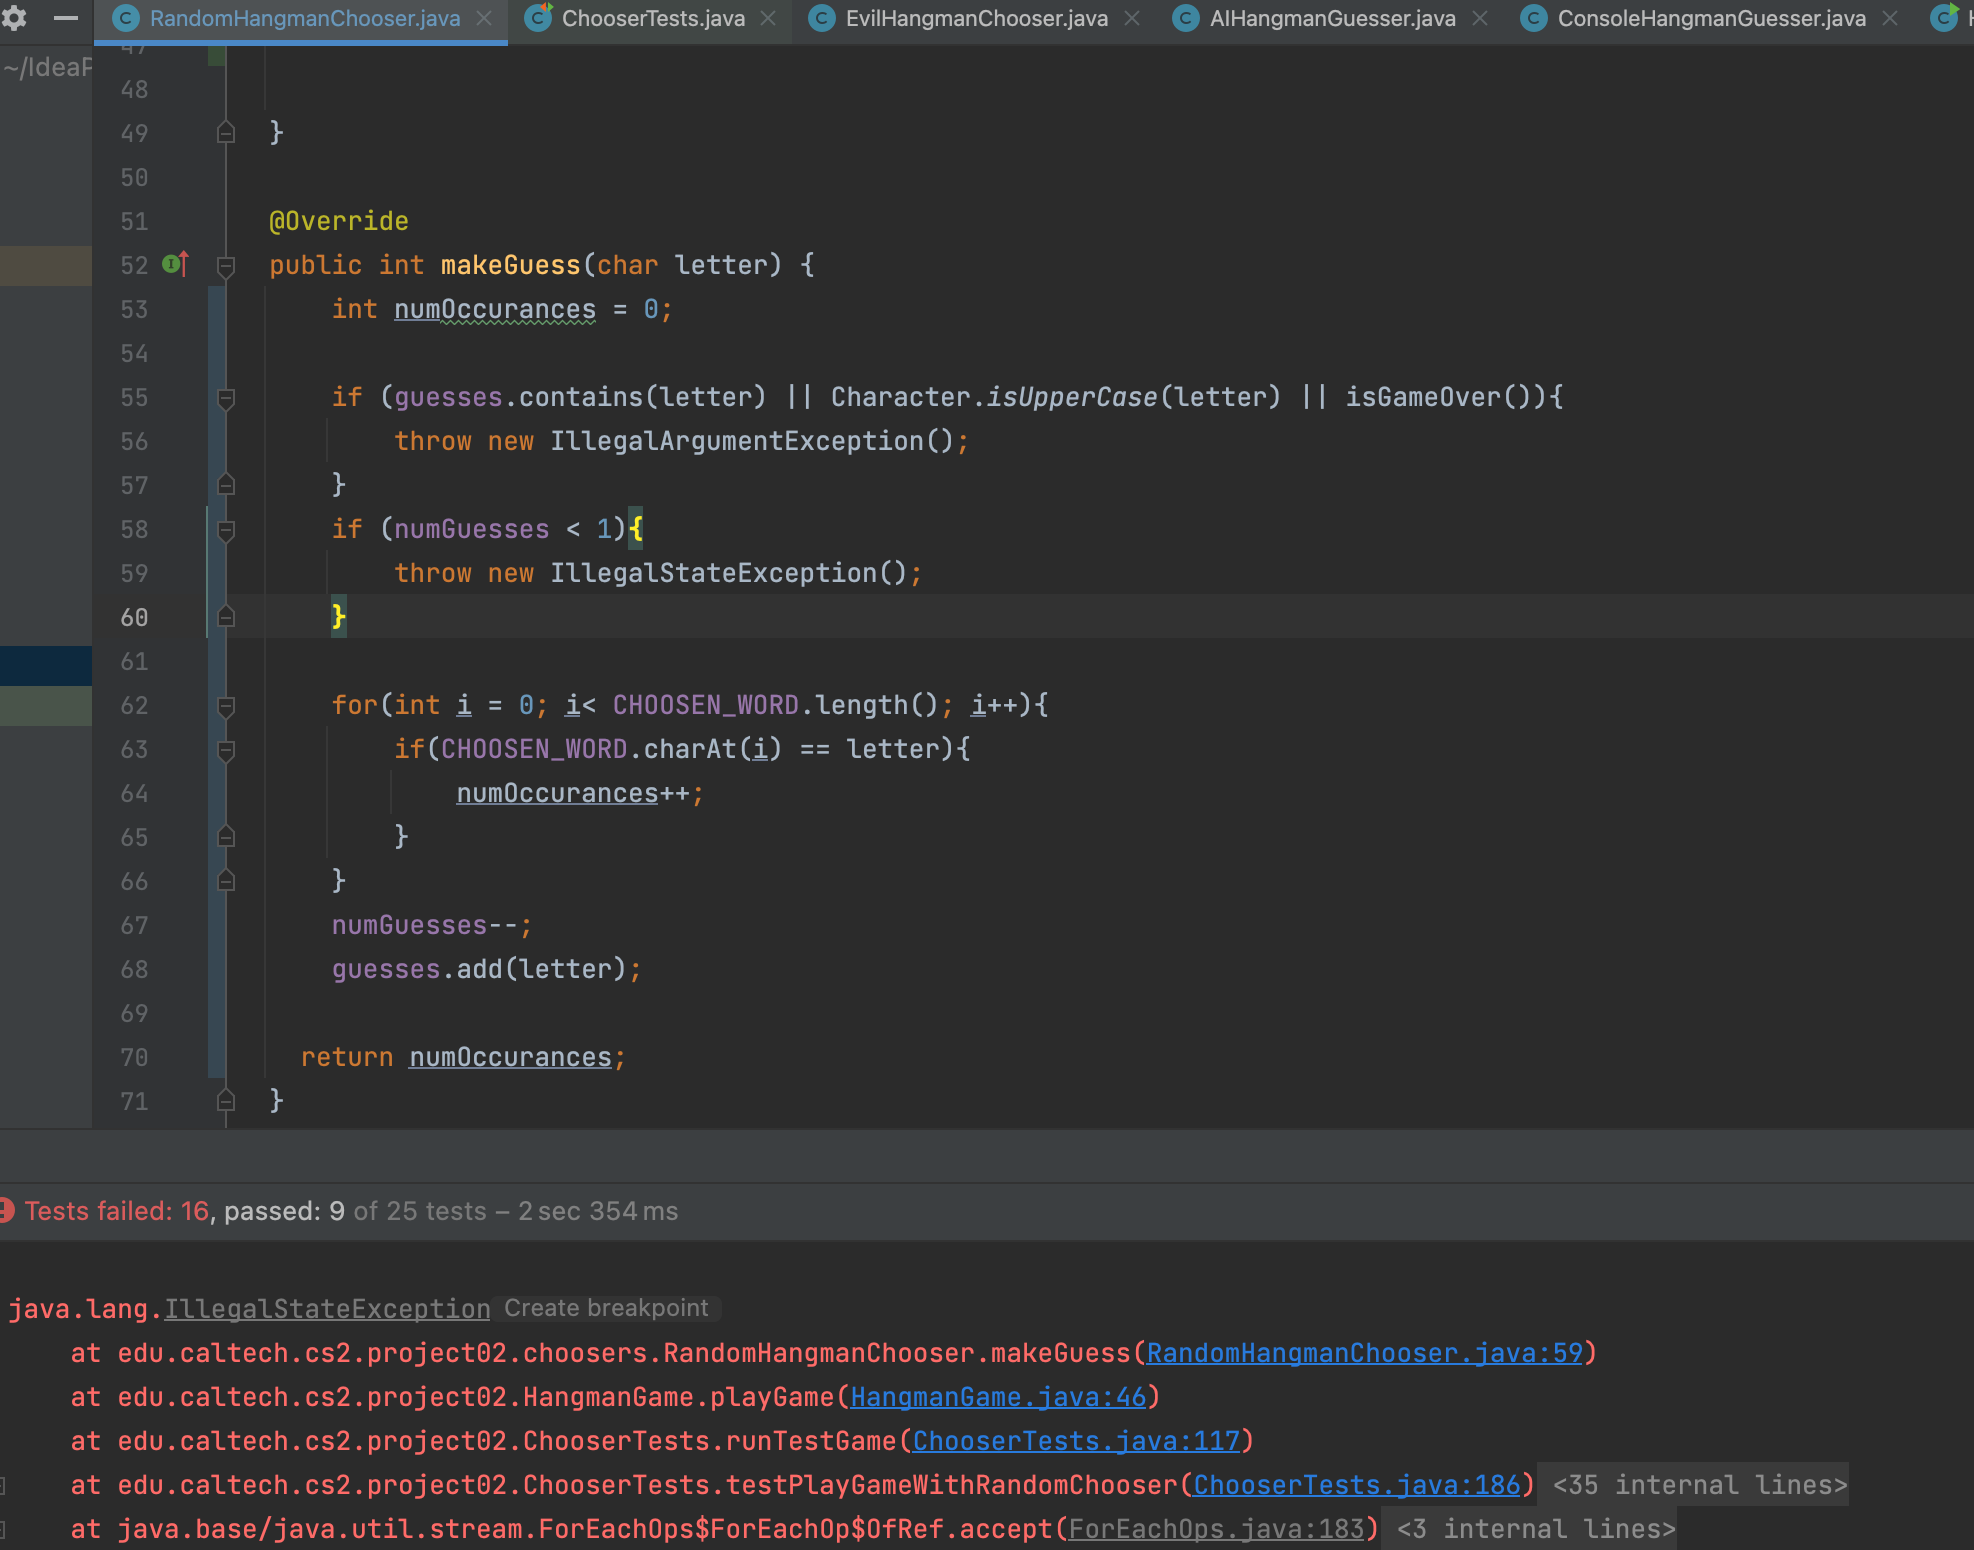
Task: Open the project panel settings gear
Action: pyautogui.click(x=14, y=17)
